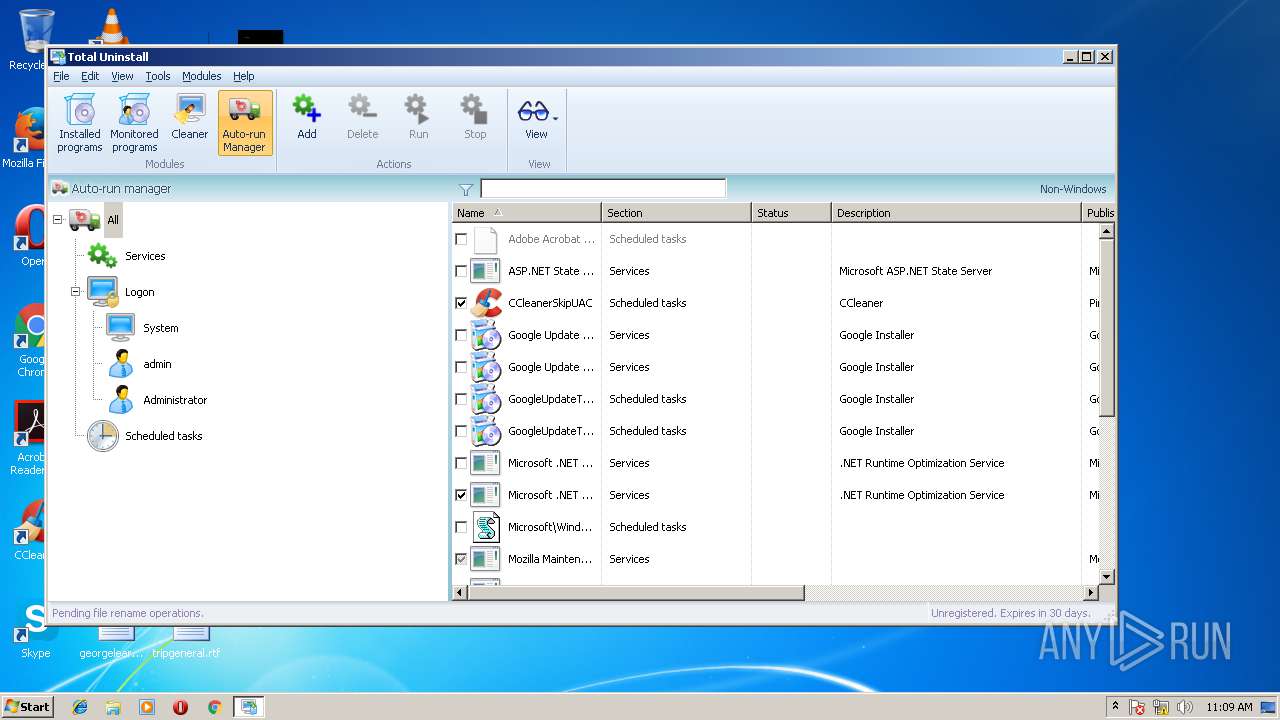Screen dimensions: 1280x720
Task: Open the Edit menu
Action: pos(90,76)
